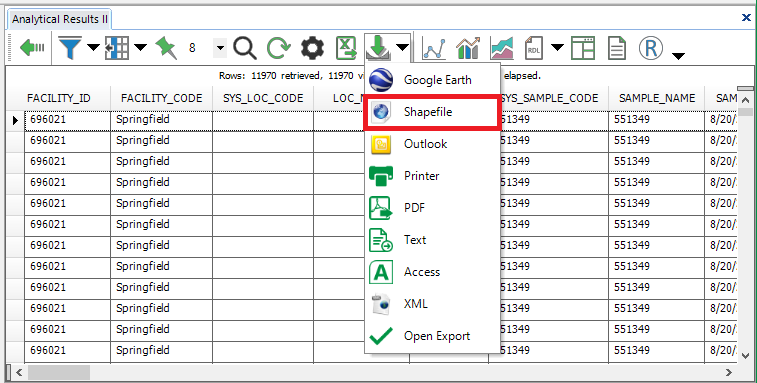Click the pivot table layout icon

pos(583,48)
